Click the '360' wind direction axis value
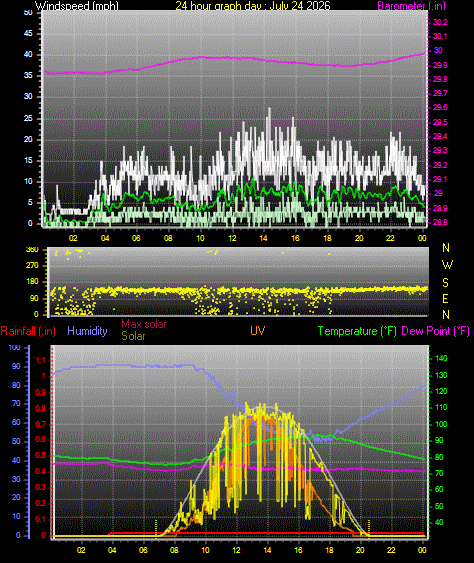 tap(32, 250)
